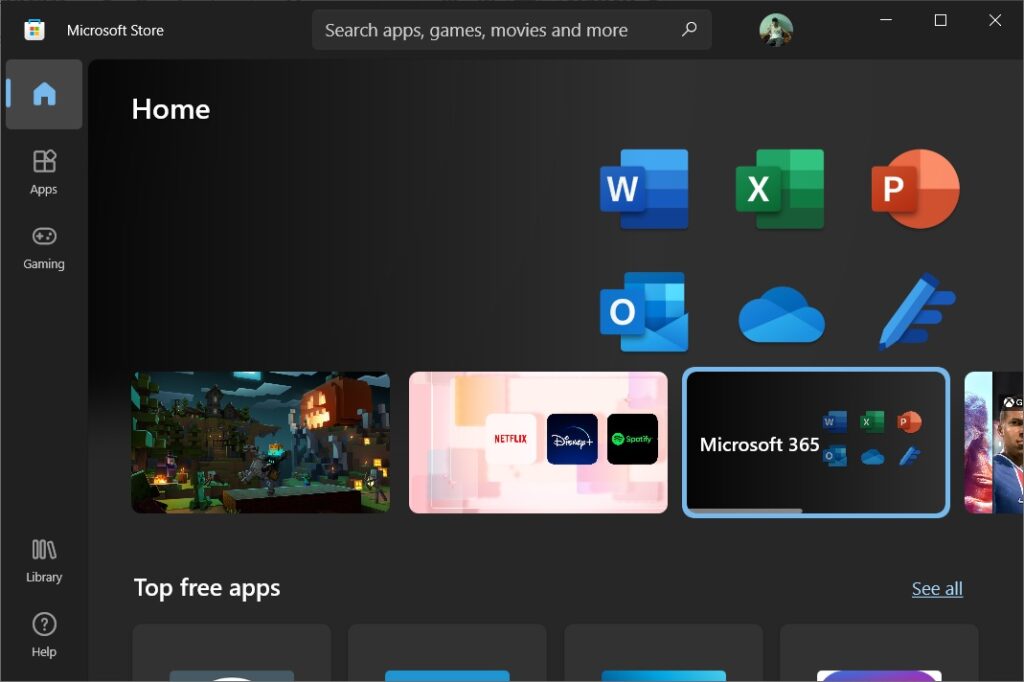Image resolution: width=1024 pixels, height=682 pixels.
Task: Click the search magnifier icon
Action: 688,30
